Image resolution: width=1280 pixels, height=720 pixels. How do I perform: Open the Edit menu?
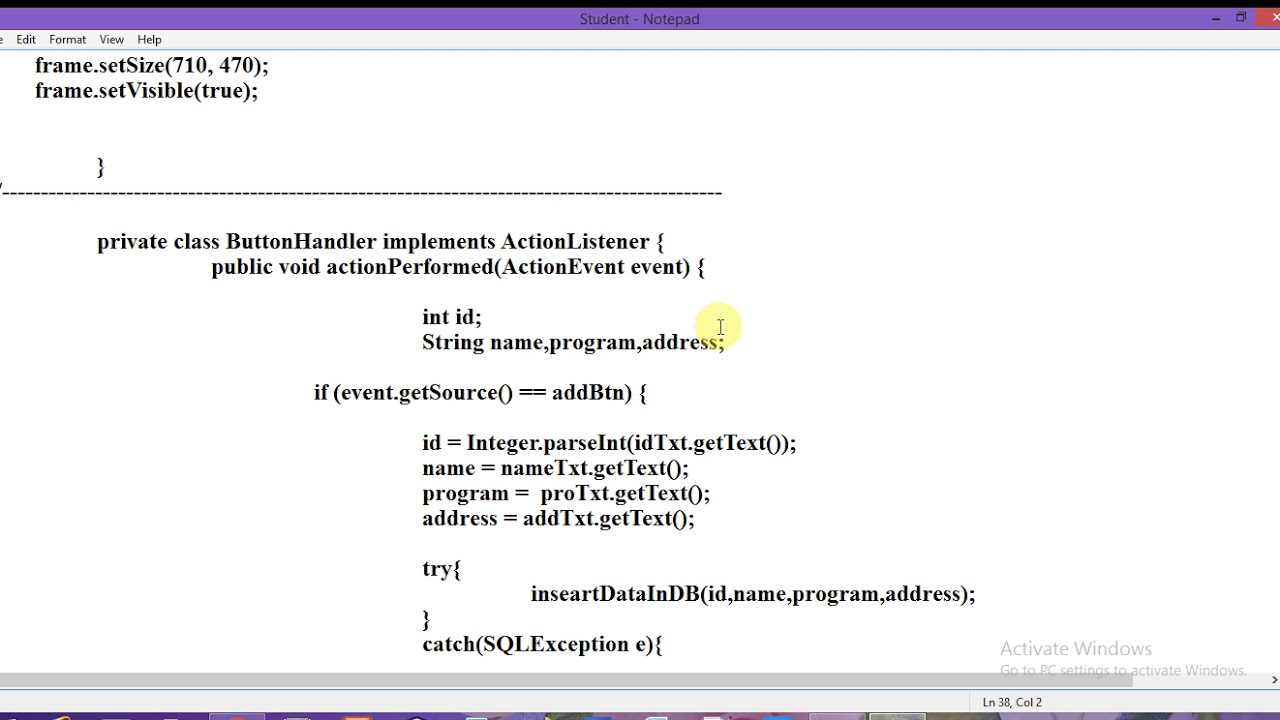tap(26, 39)
